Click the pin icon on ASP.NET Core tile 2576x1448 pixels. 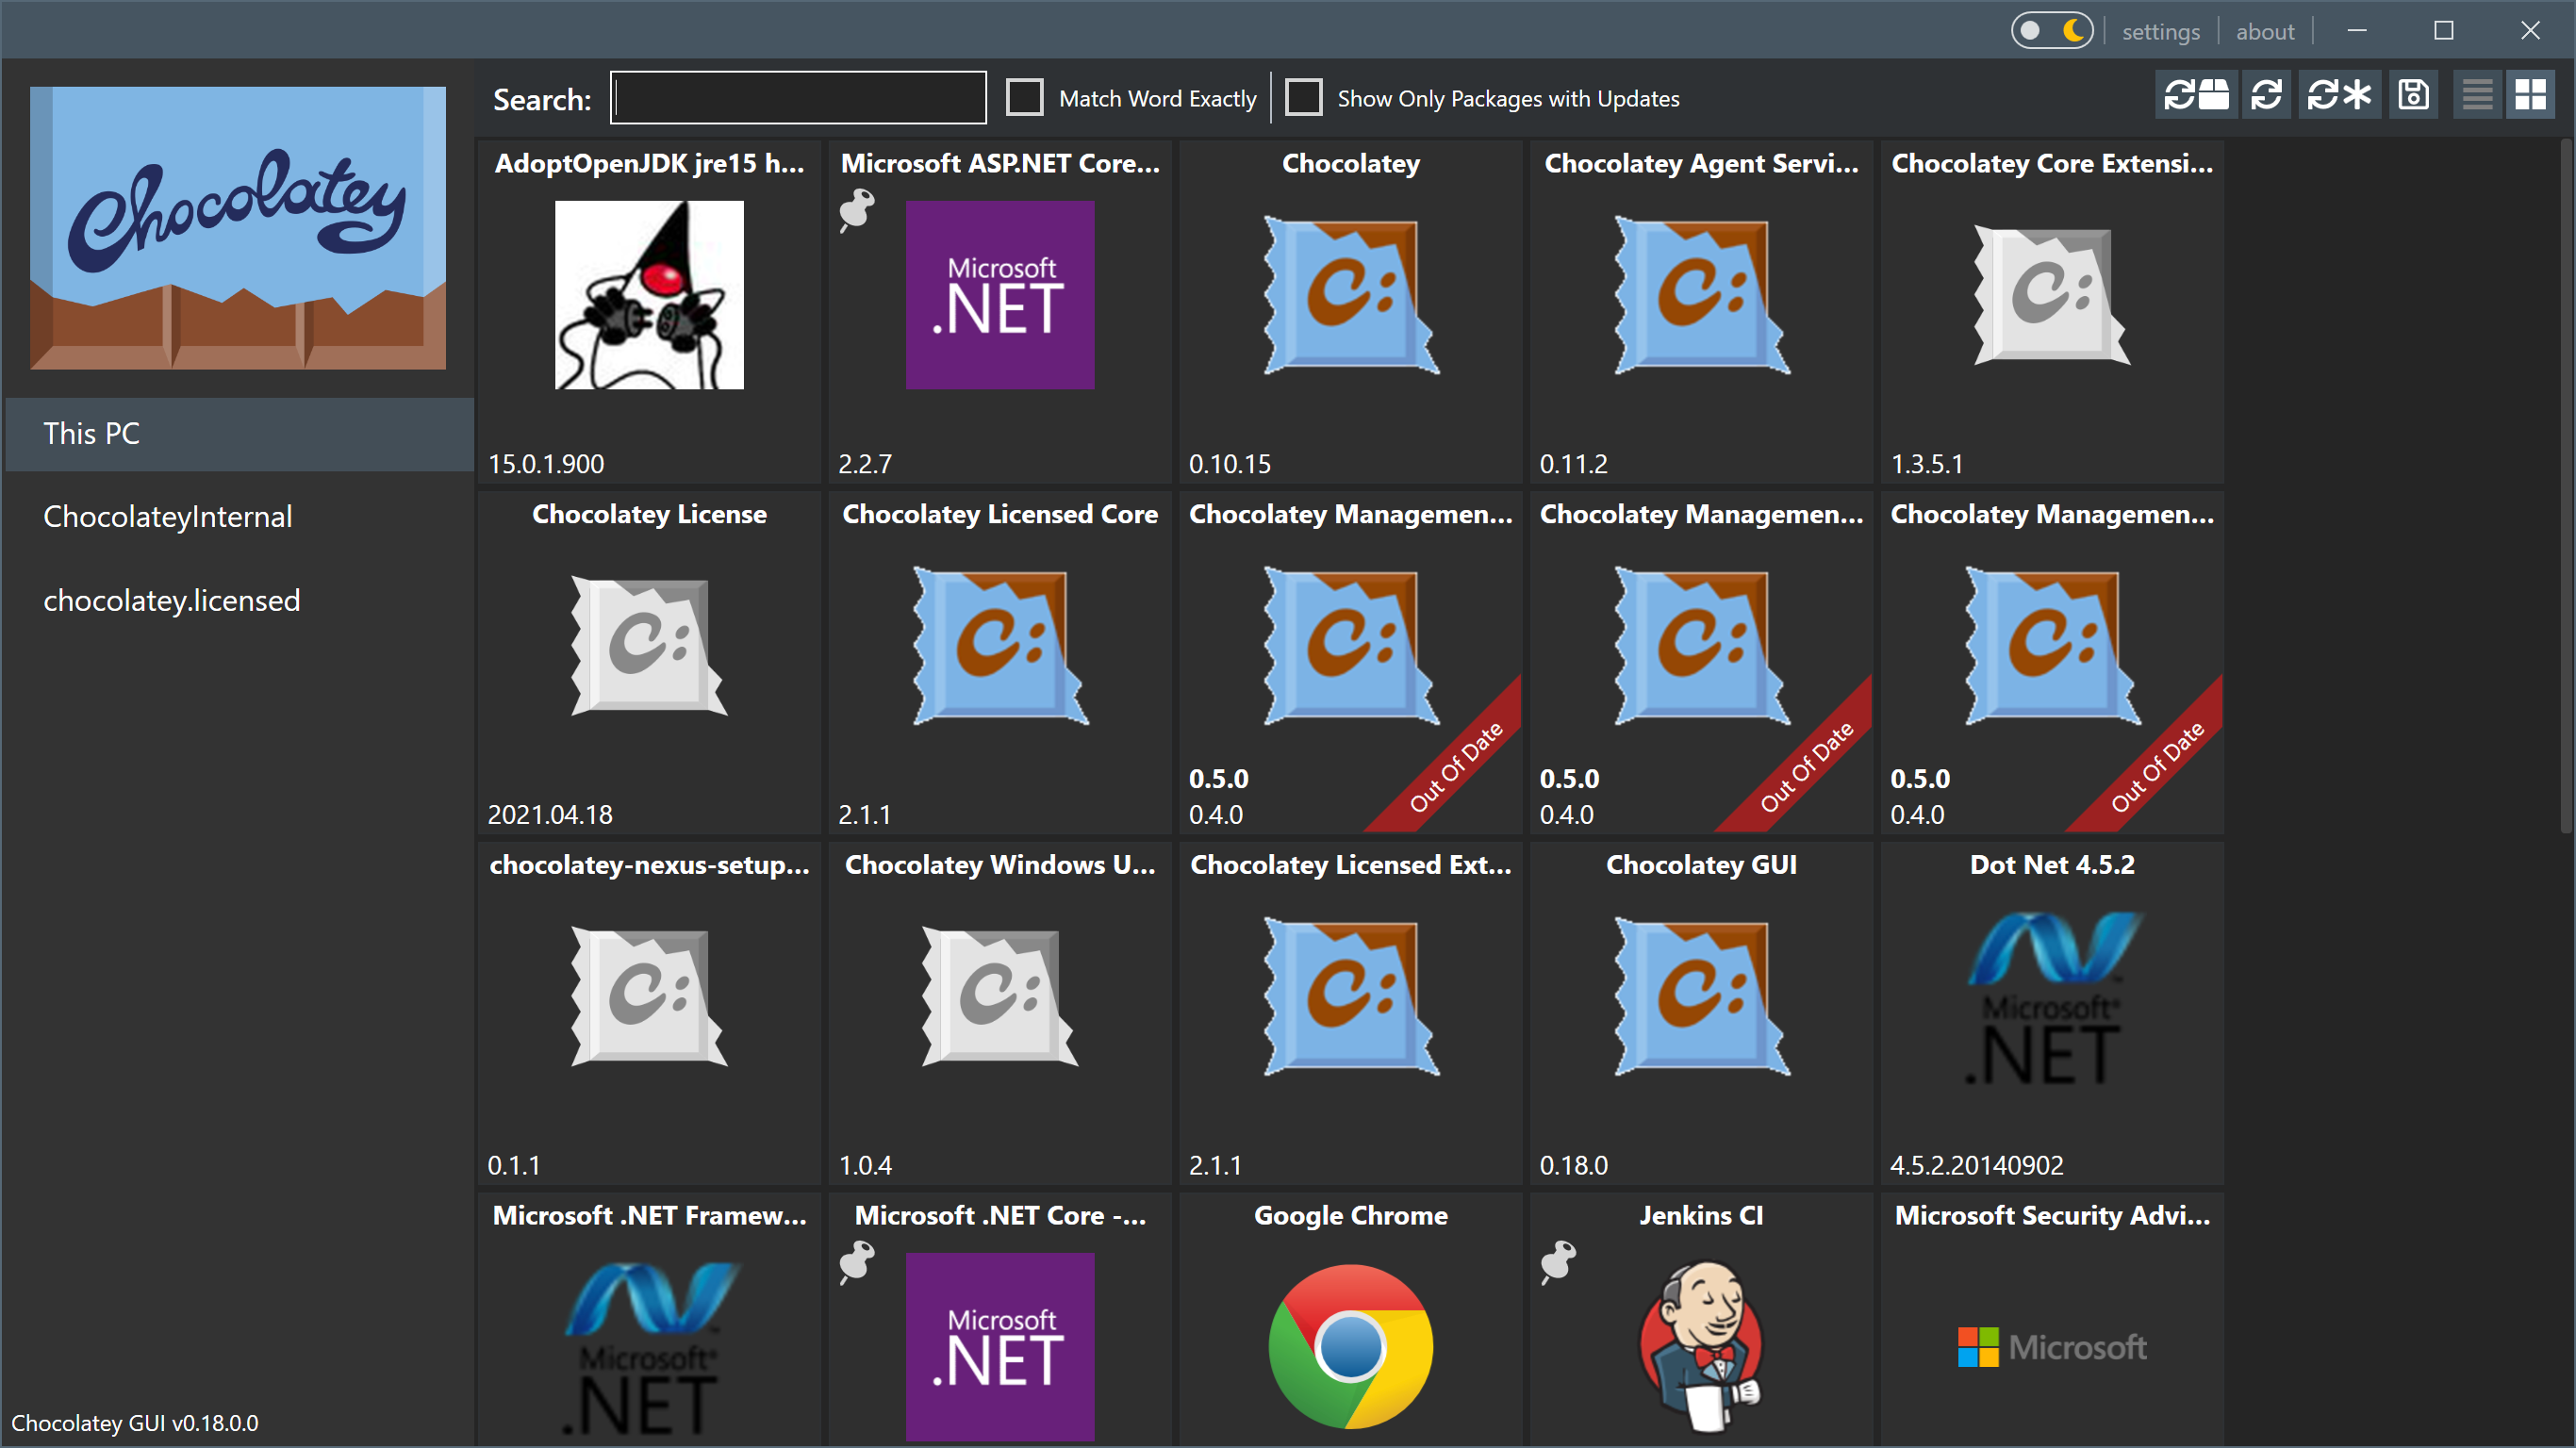857,211
